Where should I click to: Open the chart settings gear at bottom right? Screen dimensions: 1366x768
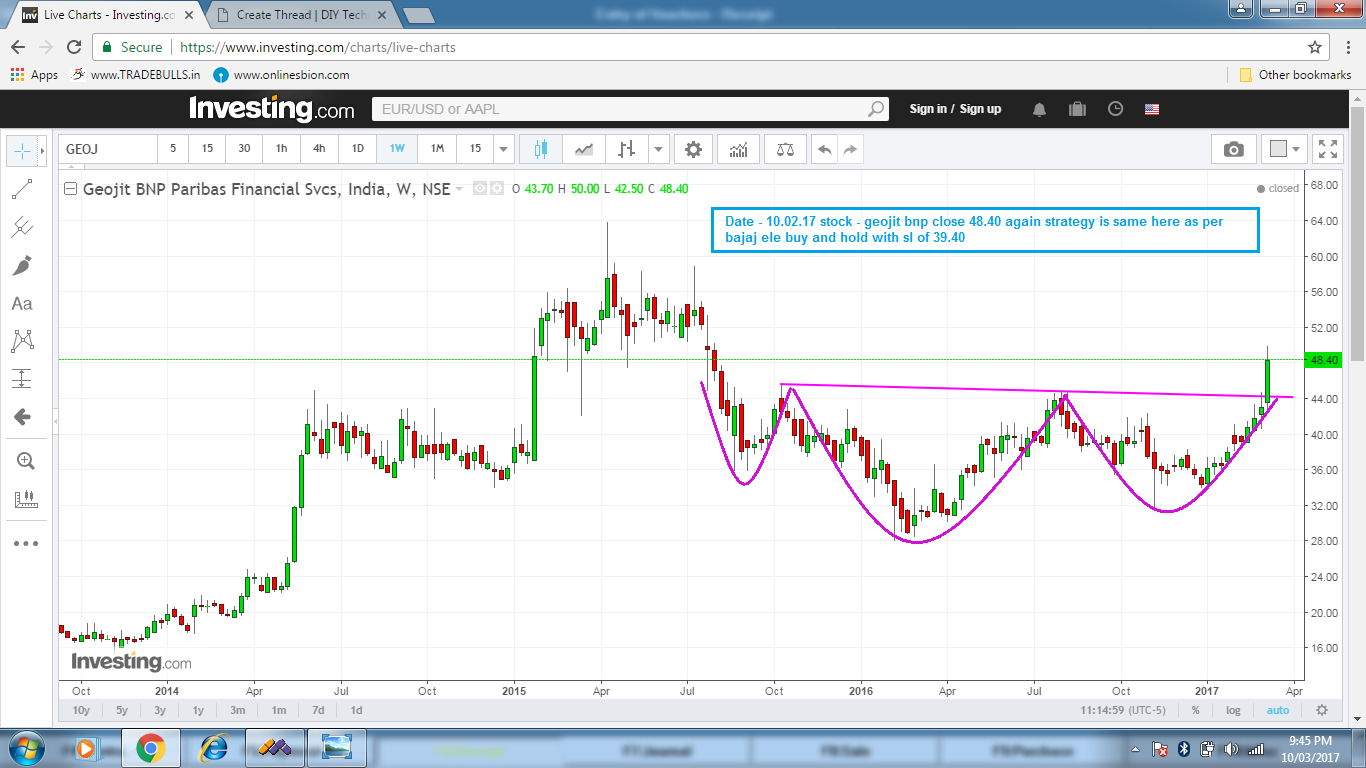coord(1322,710)
